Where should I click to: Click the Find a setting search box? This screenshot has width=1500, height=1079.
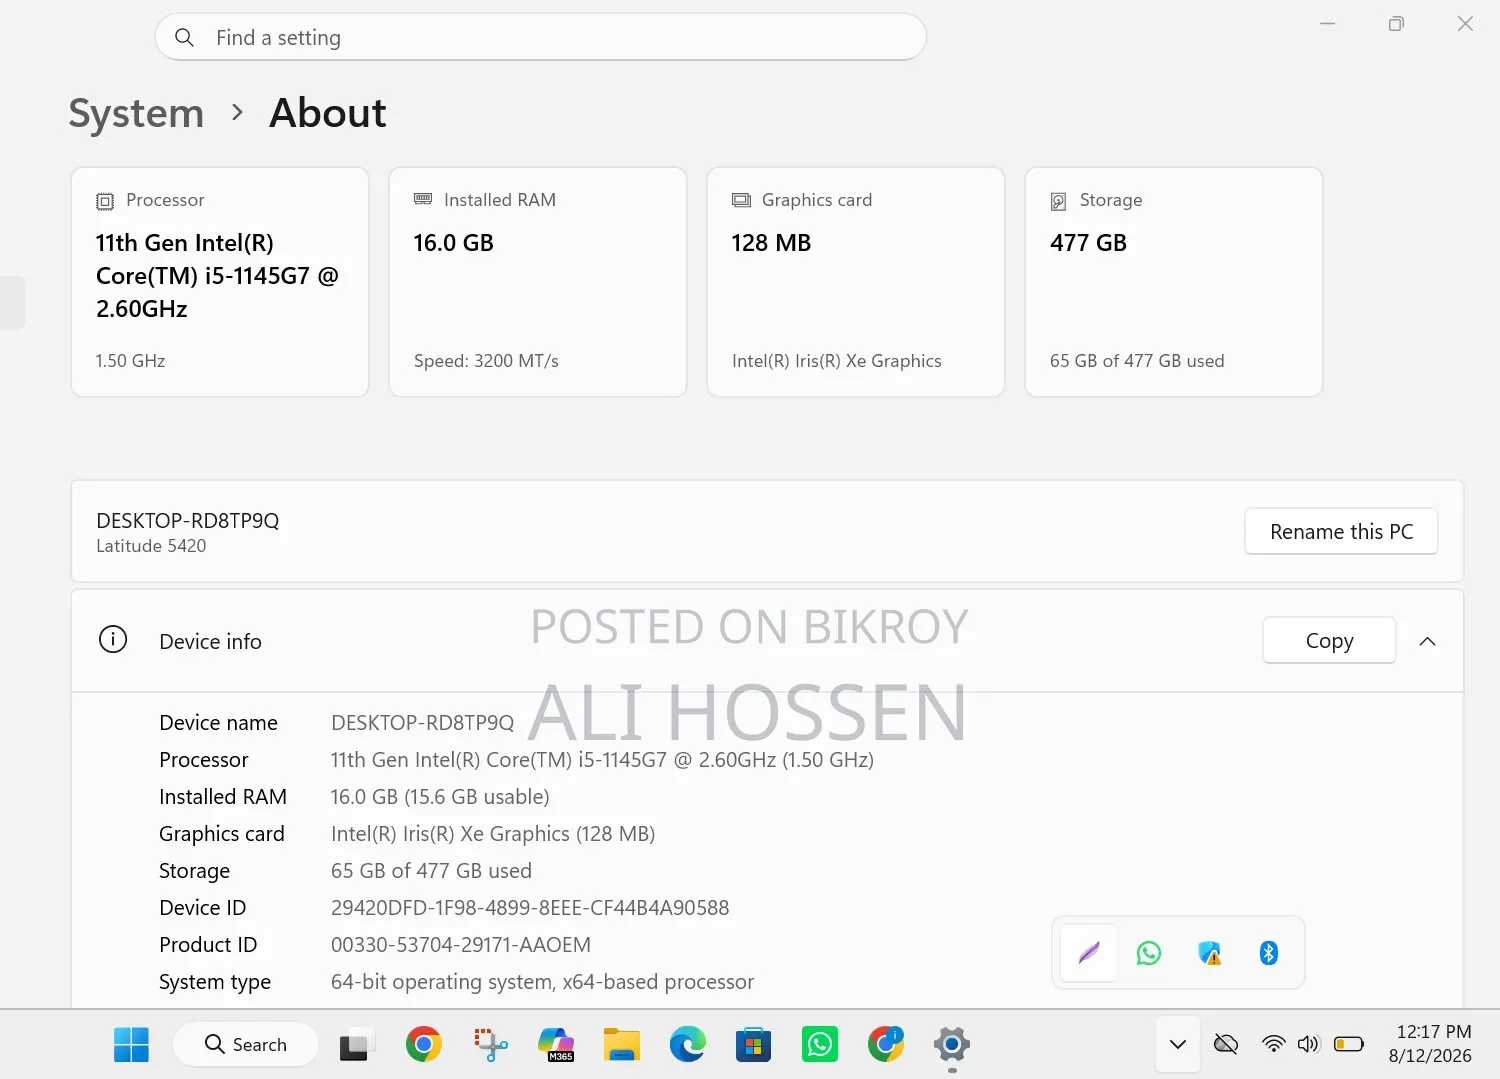(541, 37)
